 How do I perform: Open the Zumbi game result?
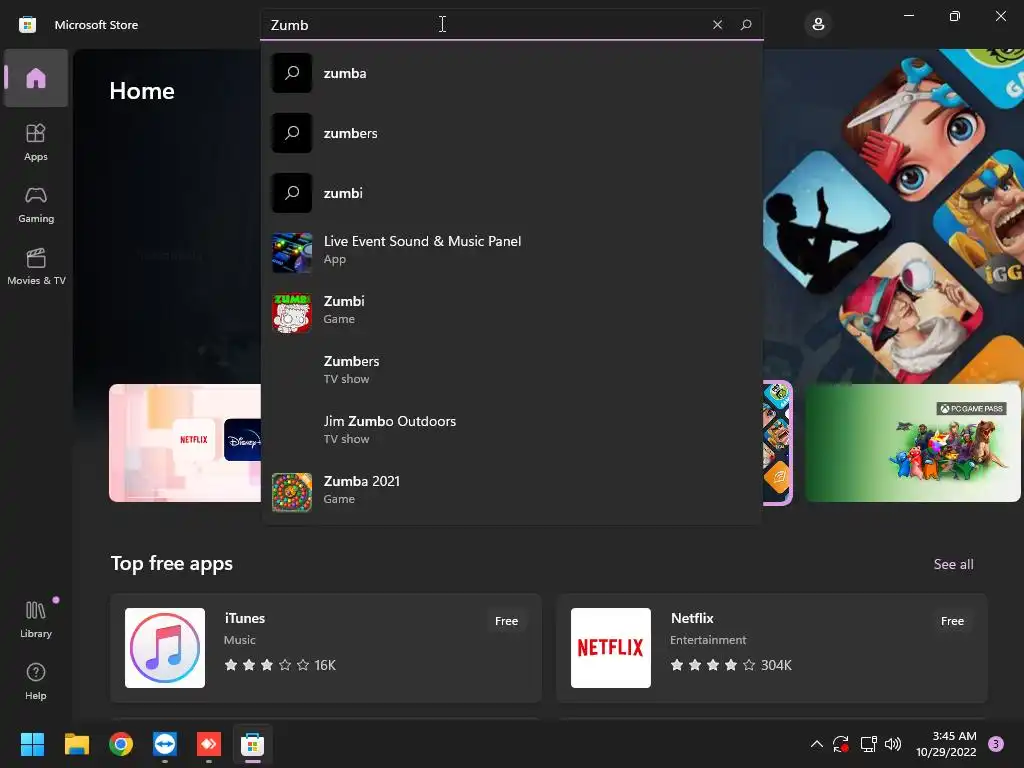pyautogui.click(x=511, y=312)
